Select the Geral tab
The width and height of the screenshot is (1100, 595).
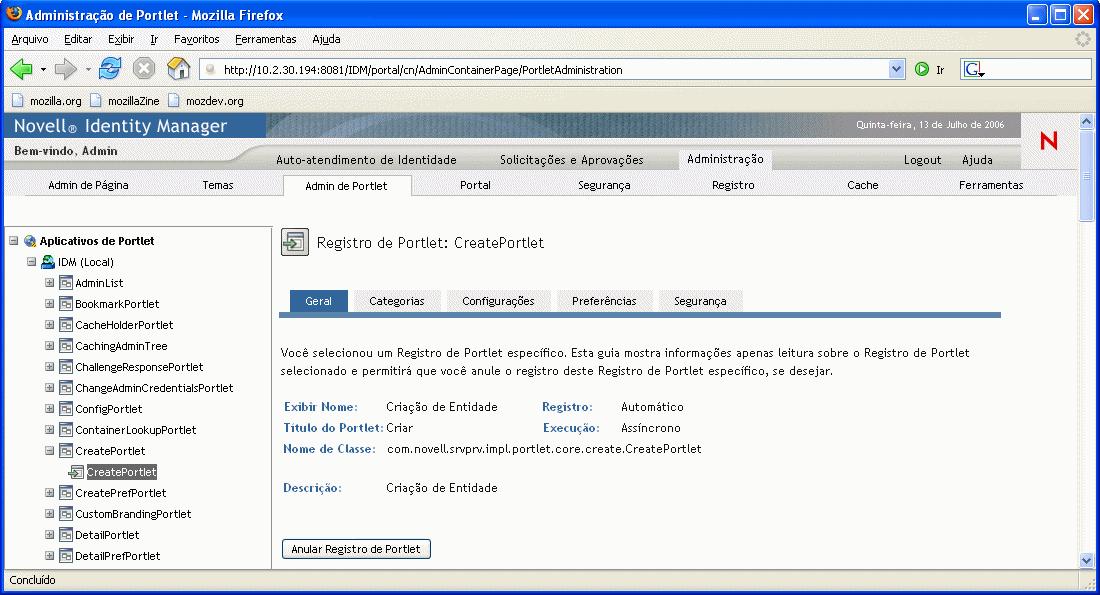point(318,301)
